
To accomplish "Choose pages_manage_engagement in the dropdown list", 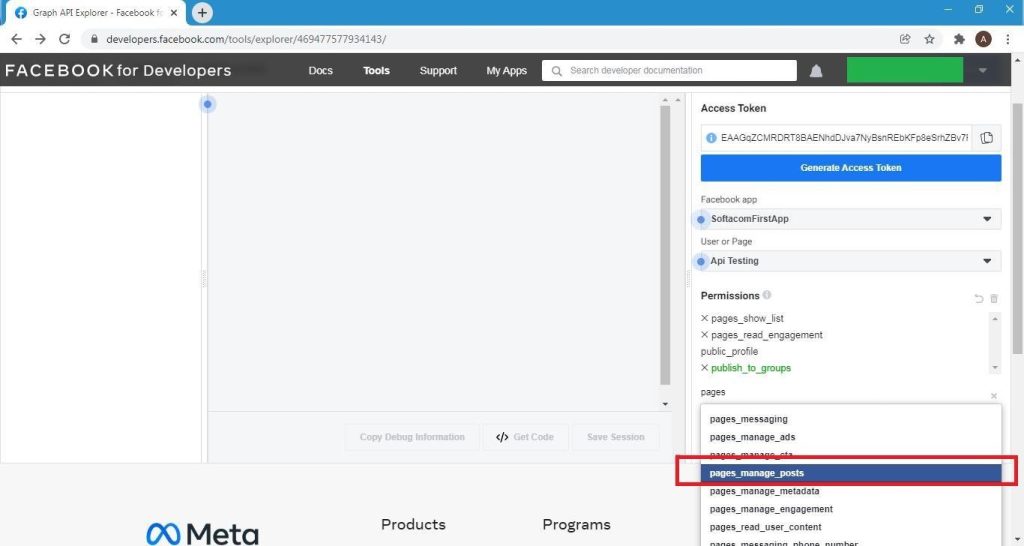I will (770, 509).
